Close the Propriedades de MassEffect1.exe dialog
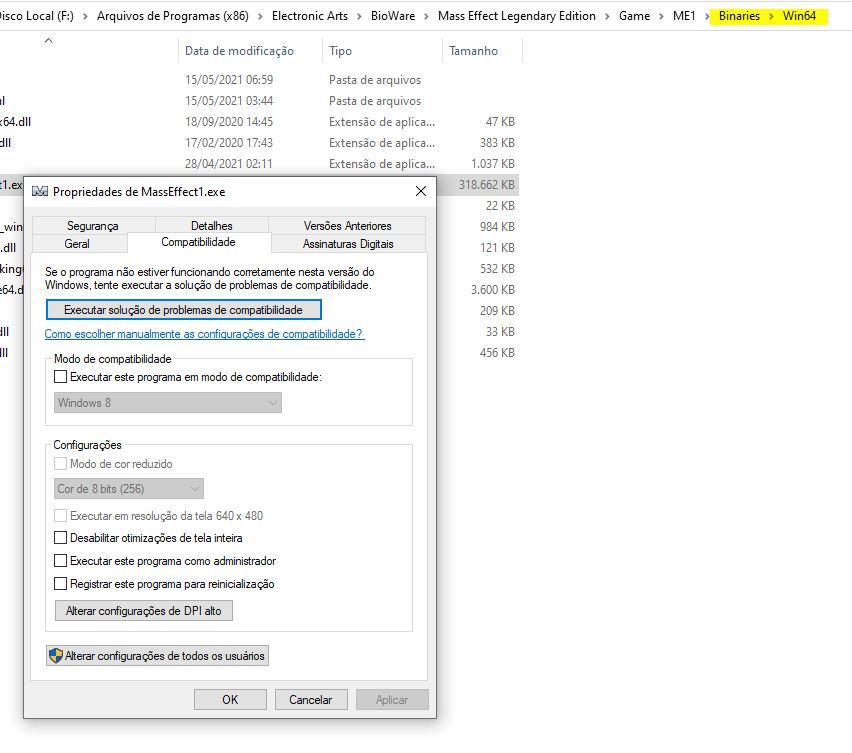Viewport: 852px width, 753px height. tap(421, 191)
